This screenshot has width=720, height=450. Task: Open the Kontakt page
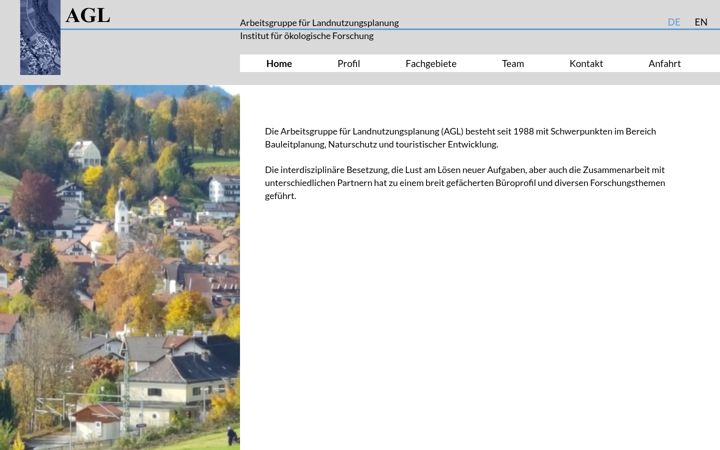pyautogui.click(x=586, y=63)
